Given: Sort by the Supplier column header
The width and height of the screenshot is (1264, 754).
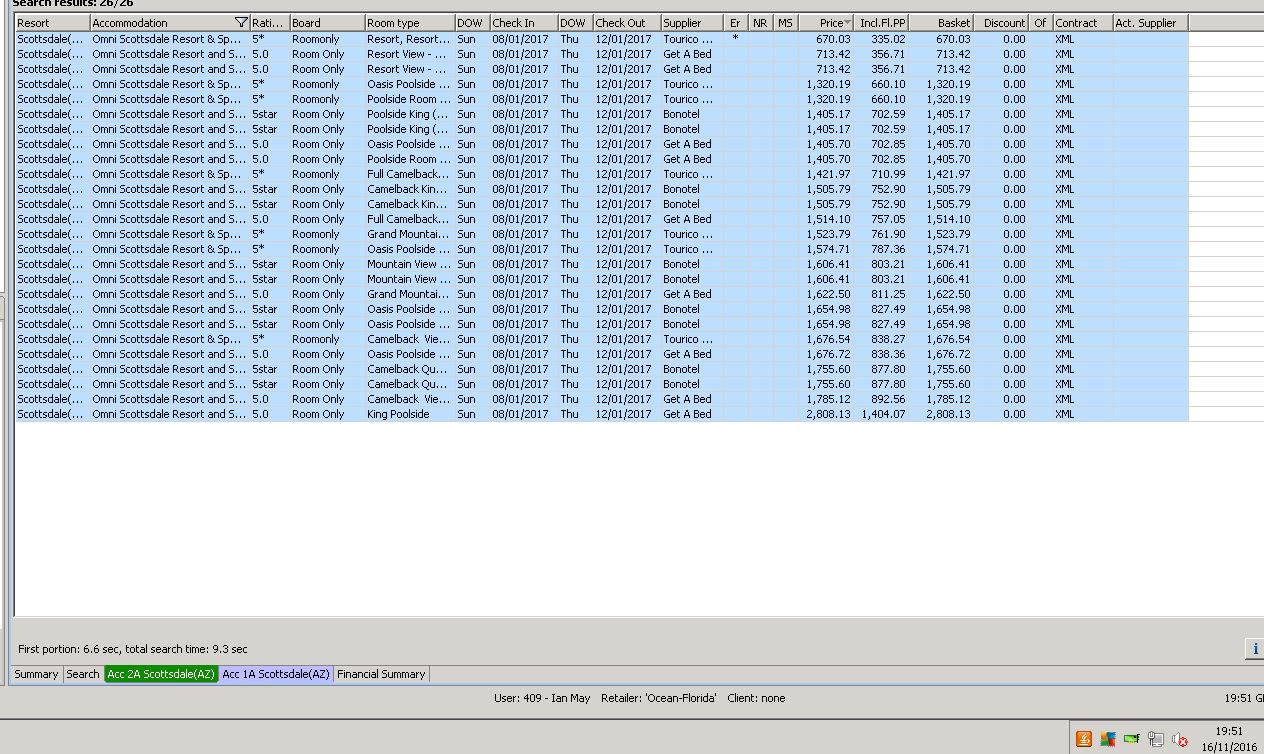Looking at the screenshot, I should coord(692,23).
